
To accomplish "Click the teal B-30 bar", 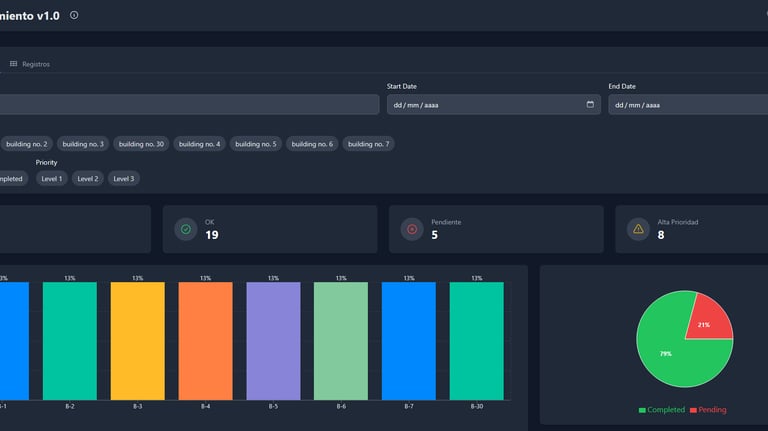I will [x=477, y=341].
